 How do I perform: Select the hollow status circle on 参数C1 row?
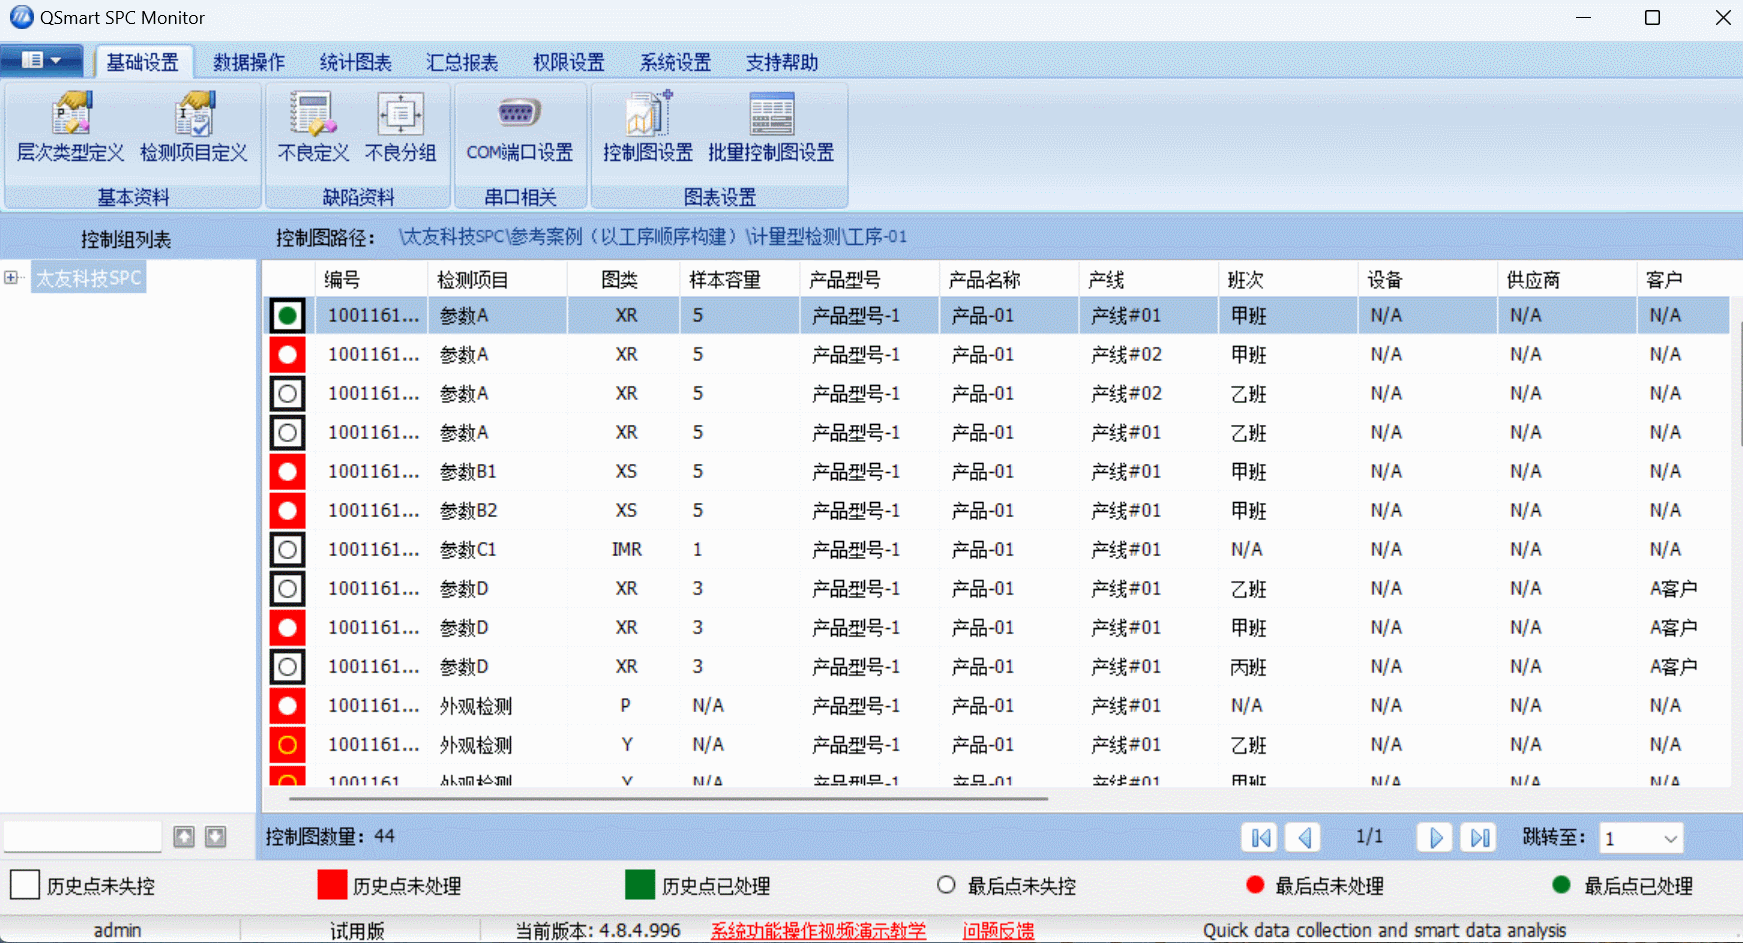coord(287,549)
